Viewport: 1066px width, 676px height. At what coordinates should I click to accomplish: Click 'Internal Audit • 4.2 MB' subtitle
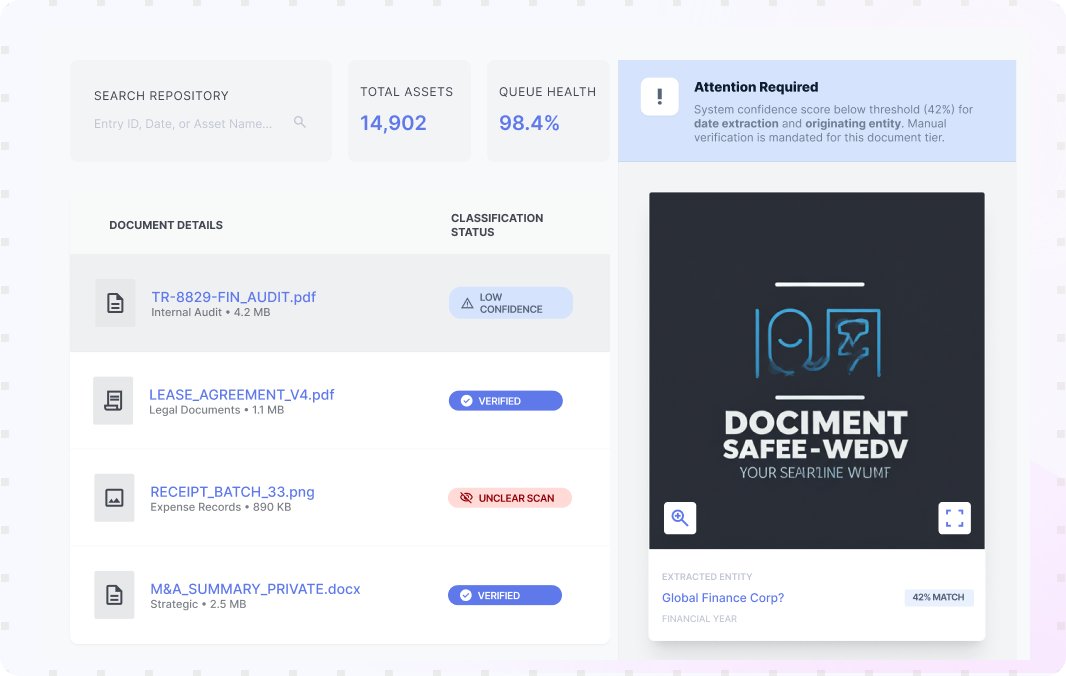point(211,312)
